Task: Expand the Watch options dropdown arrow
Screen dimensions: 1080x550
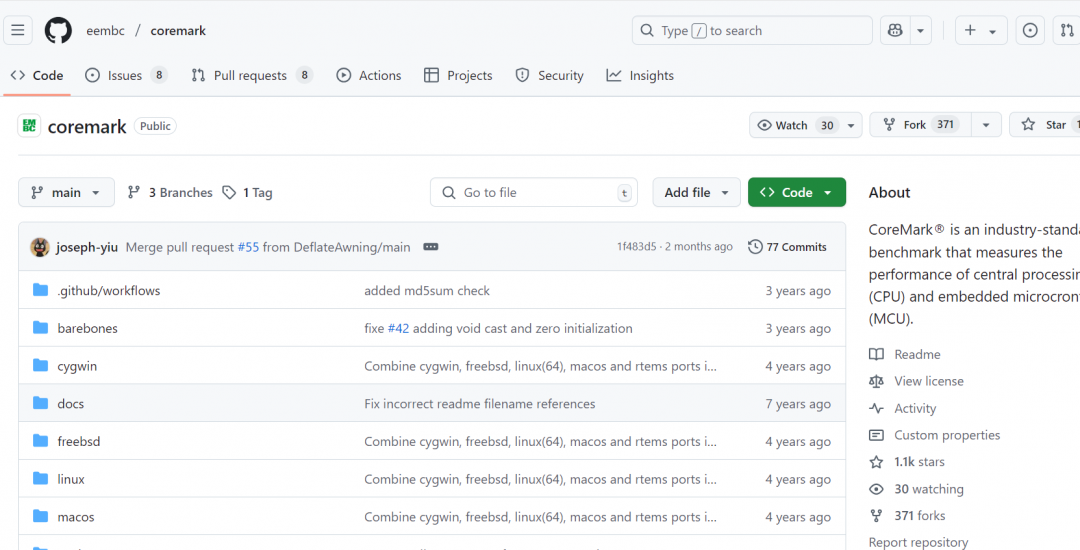Action: click(x=851, y=125)
